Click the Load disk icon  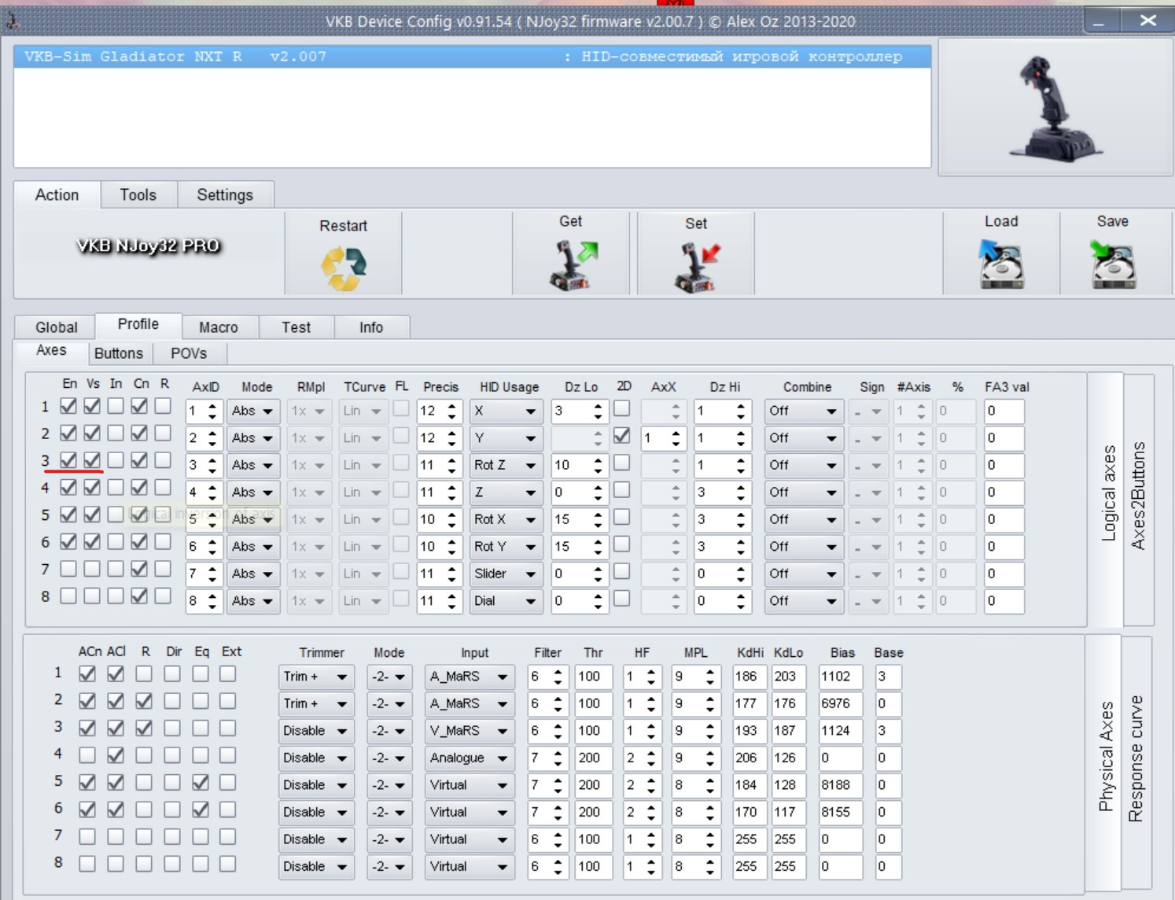[1000, 266]
